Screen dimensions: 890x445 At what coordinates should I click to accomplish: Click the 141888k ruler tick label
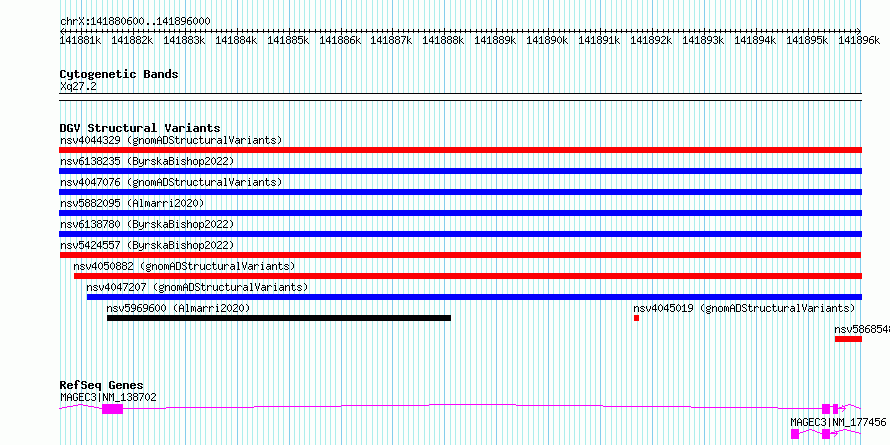443,40
